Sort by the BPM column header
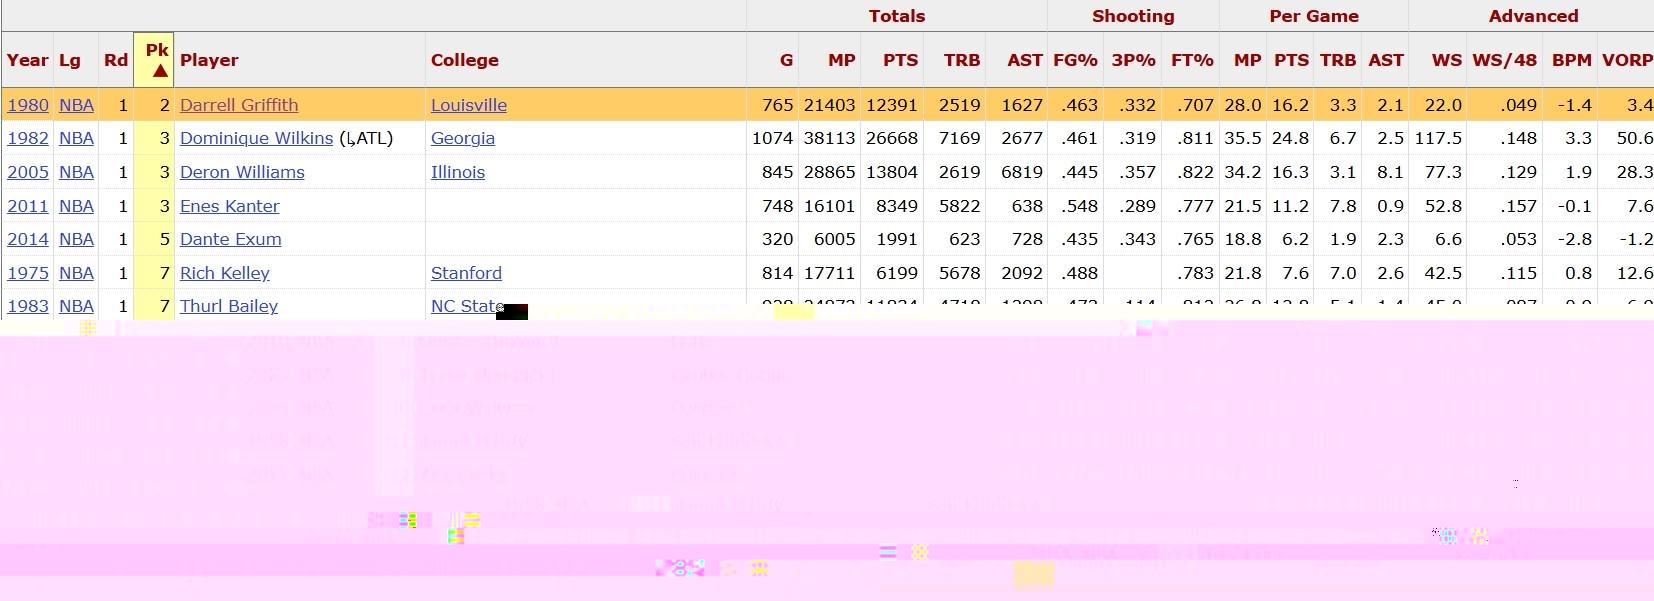Screen dimensions: 1654x601 tap(1571, 60)
